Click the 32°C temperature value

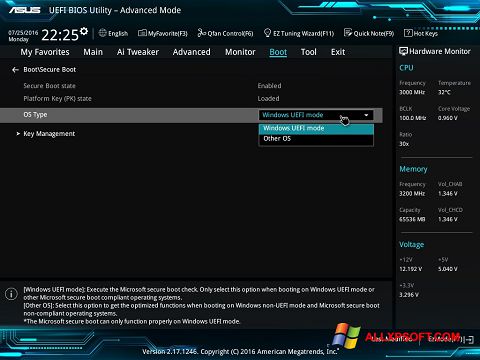tap(444, 92)
